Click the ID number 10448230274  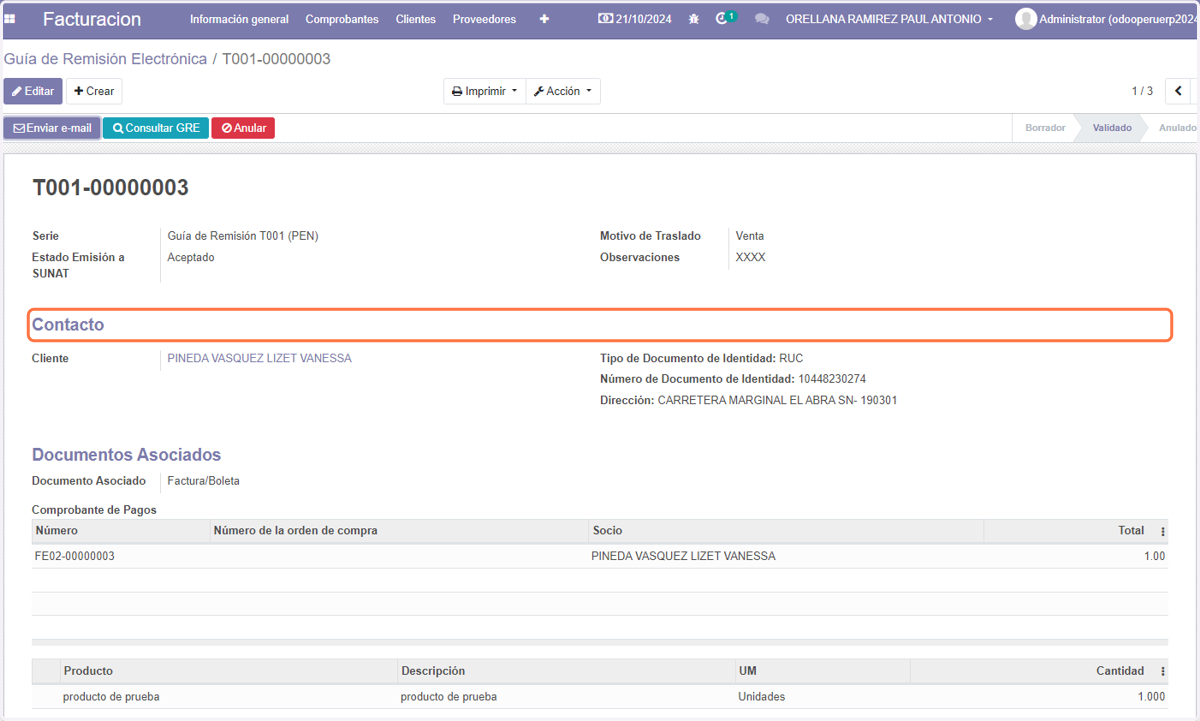coord(832,379)
